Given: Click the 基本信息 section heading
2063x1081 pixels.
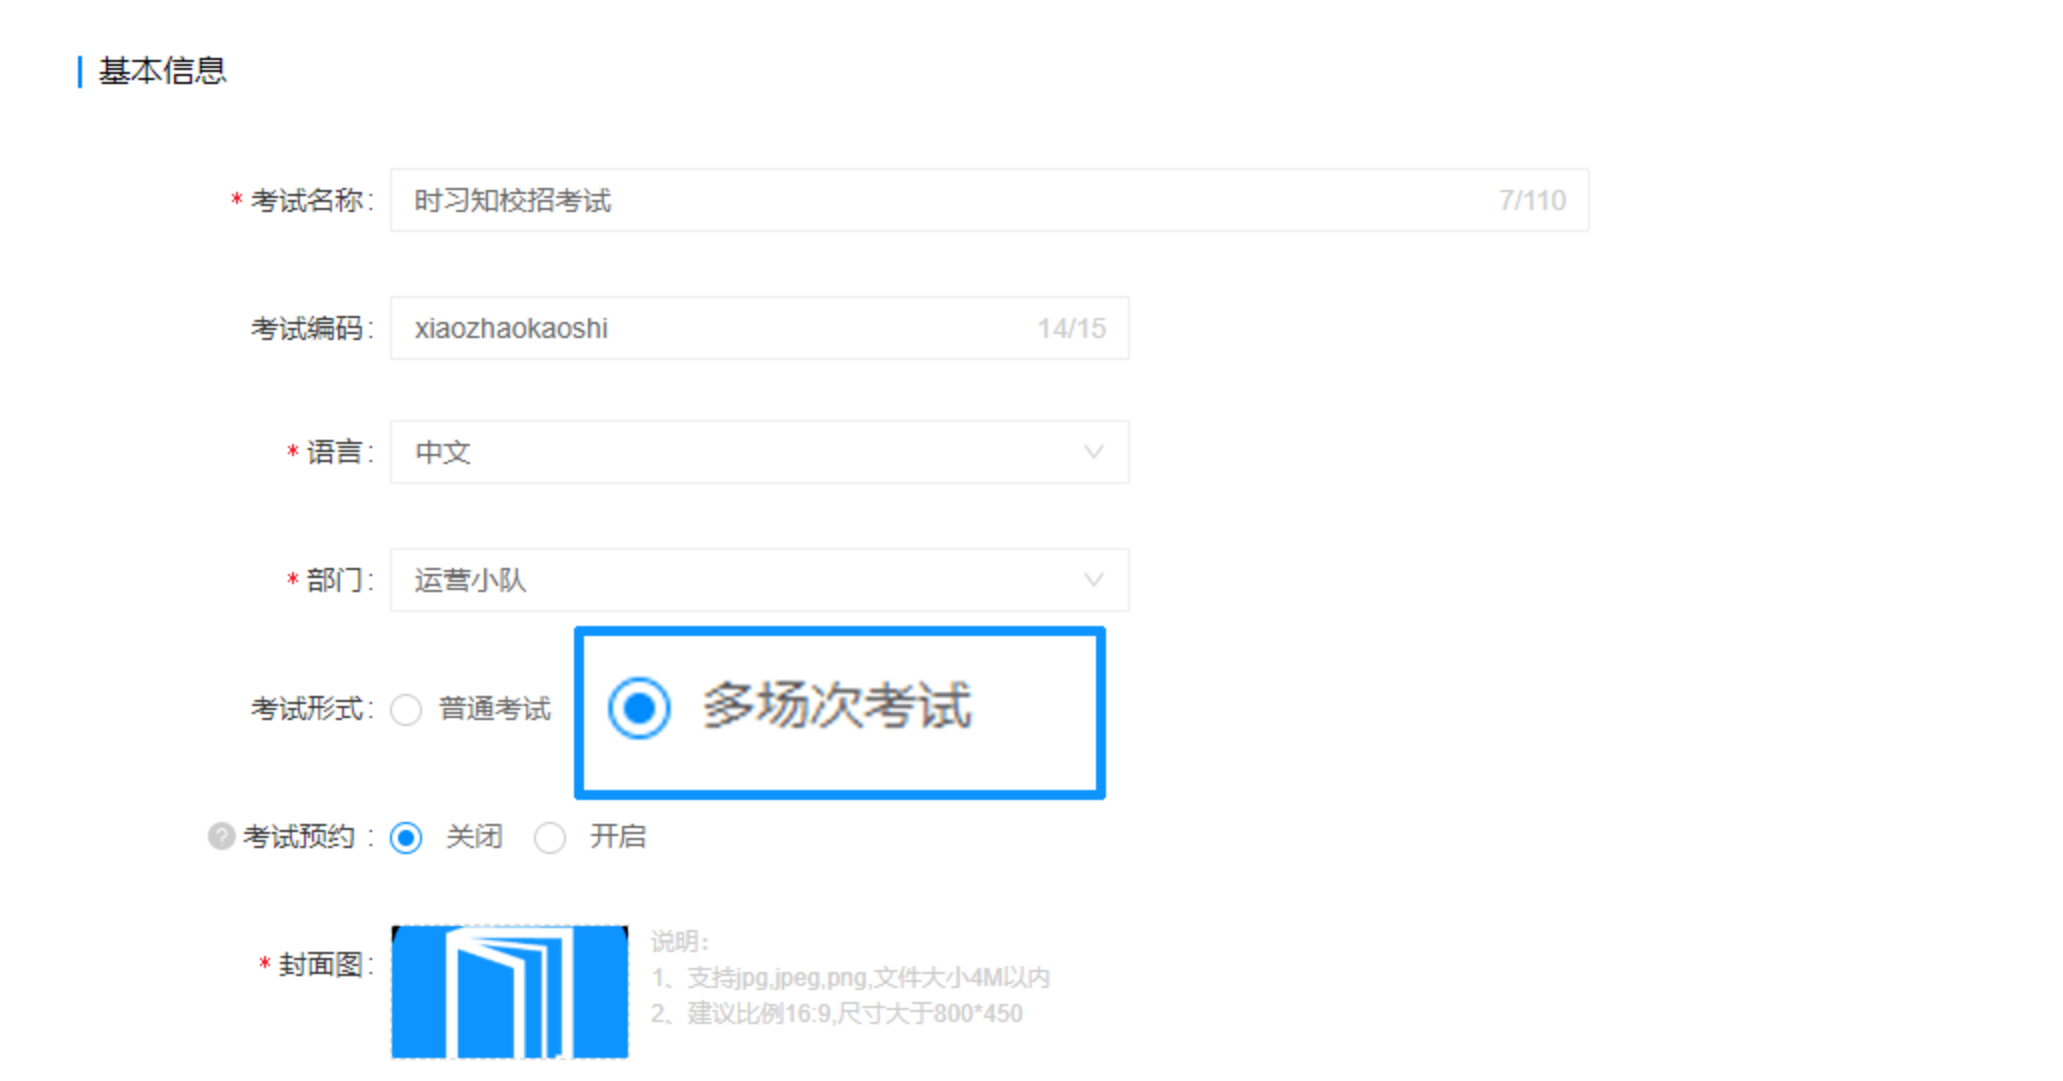Looking at the screenshot, I should click(x=162, y=71).
